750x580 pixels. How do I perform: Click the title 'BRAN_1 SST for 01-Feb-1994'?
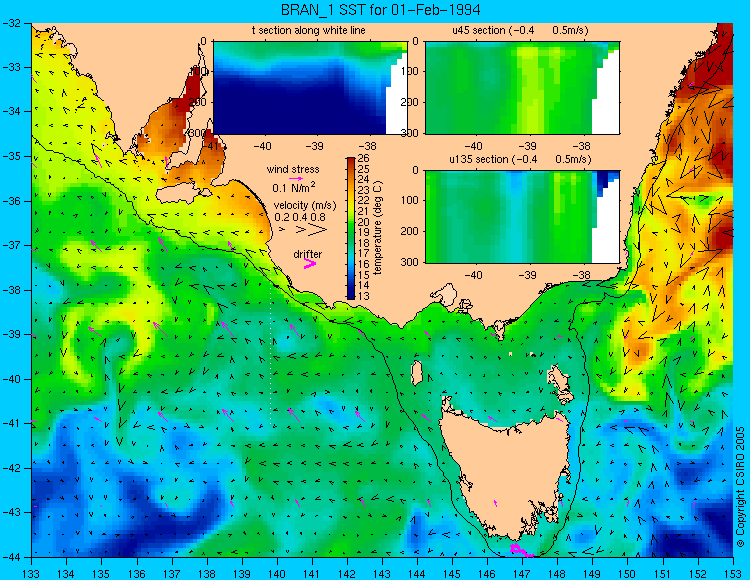(x=380, y=10)
